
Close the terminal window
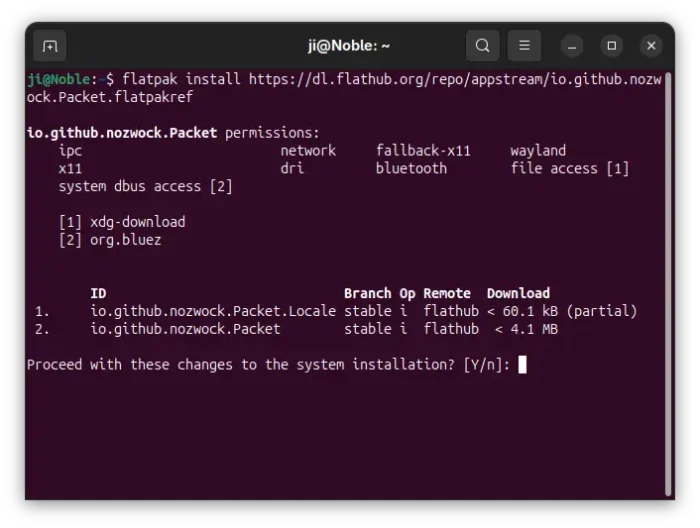tap(651, 46)
